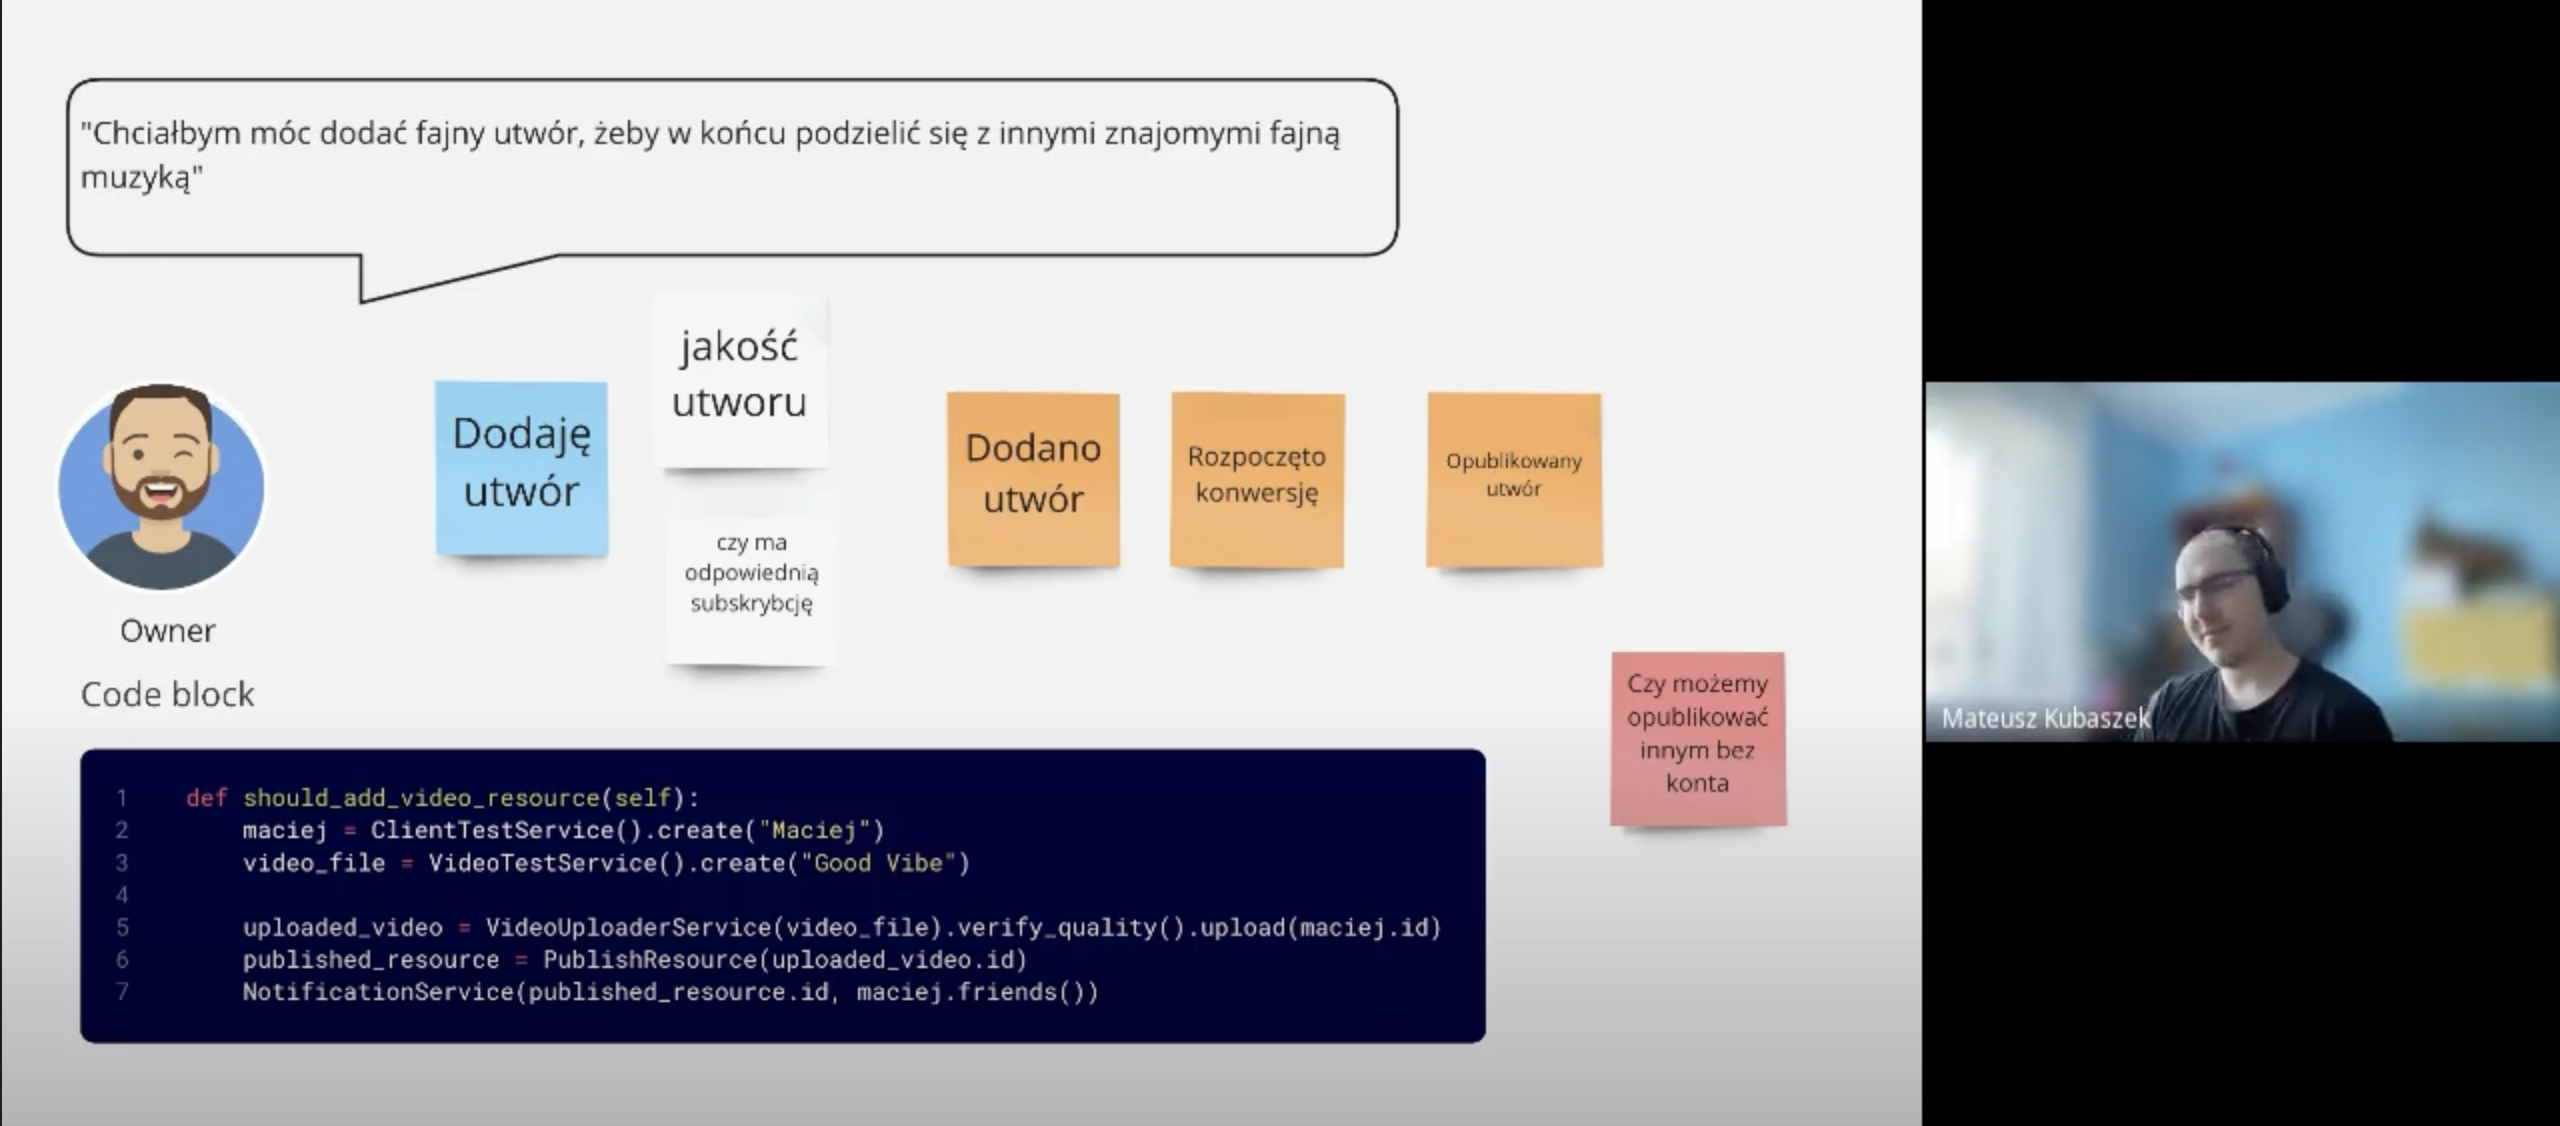Select the VideoTestService 'Good Vibe' code line
Image resolution: width=2560 pixels, height=1126 pixels.
pos(605,863)
